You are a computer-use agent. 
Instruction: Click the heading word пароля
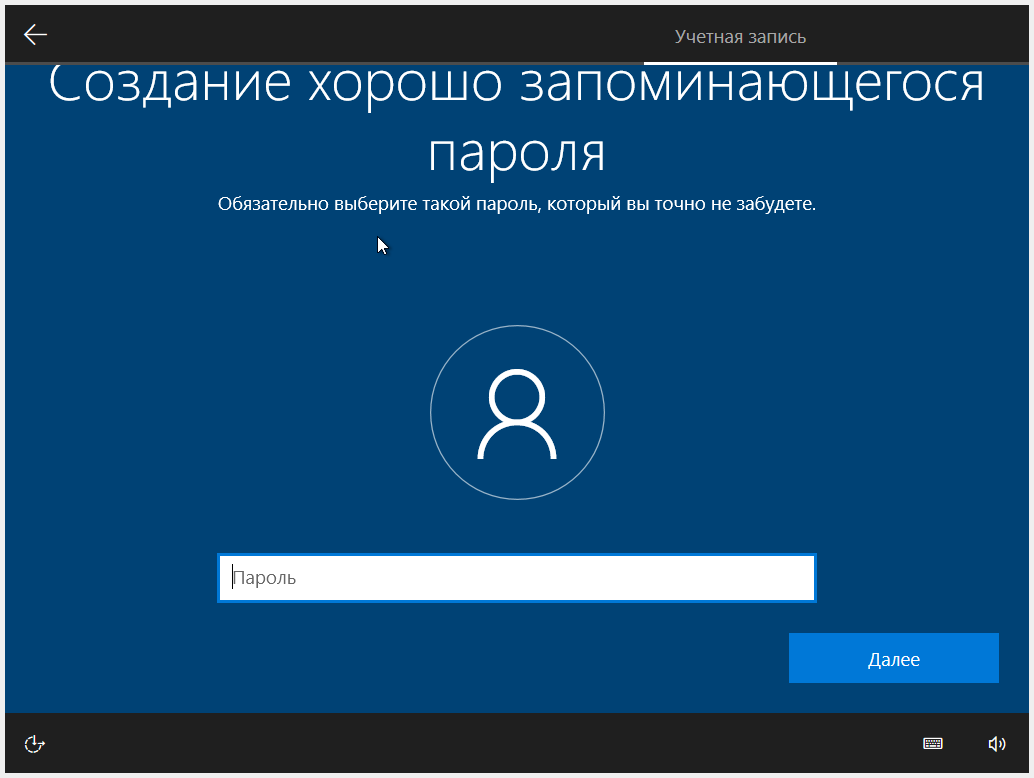point(517,152)
